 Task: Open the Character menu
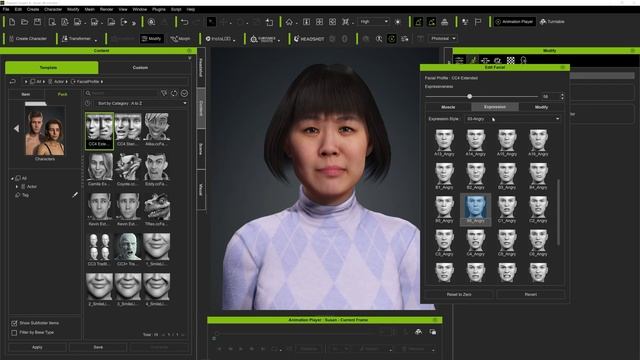[53, 9]
